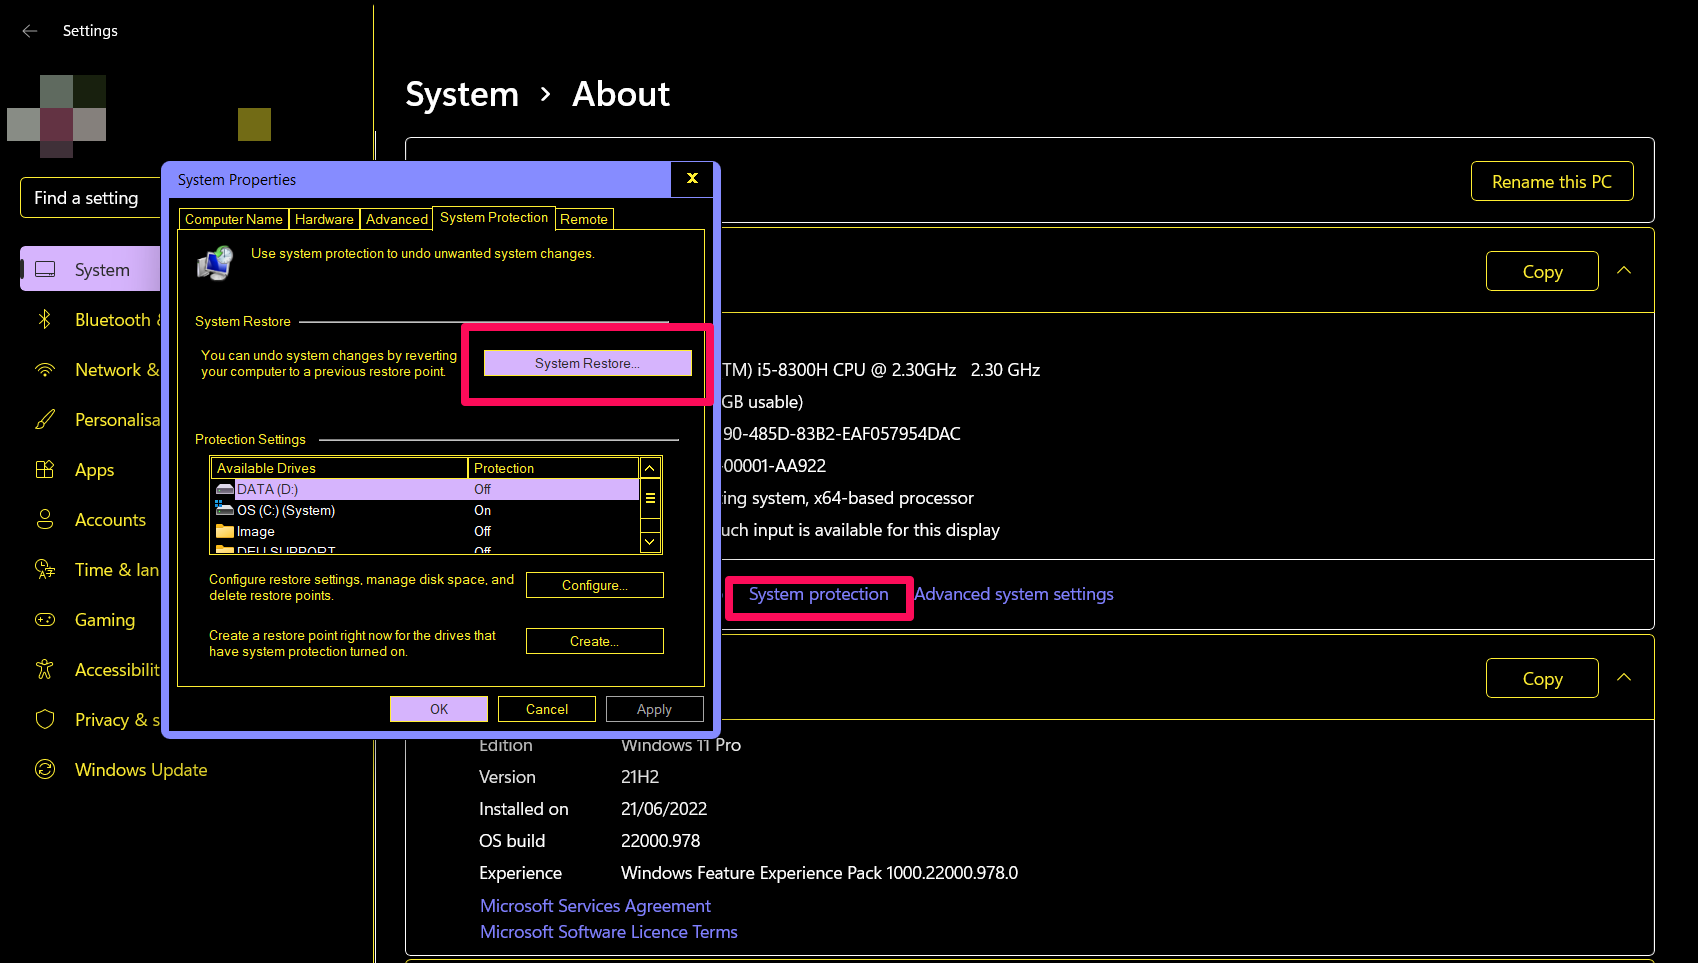
Task: Open Windows Update settings
Action: 141,770
